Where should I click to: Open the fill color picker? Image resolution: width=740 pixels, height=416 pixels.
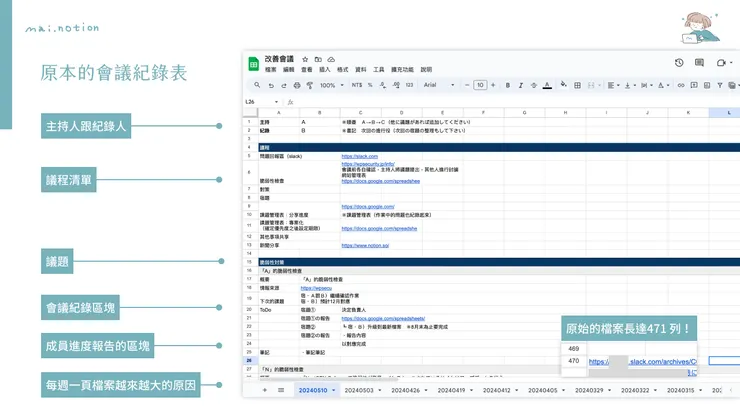point(563,85)
